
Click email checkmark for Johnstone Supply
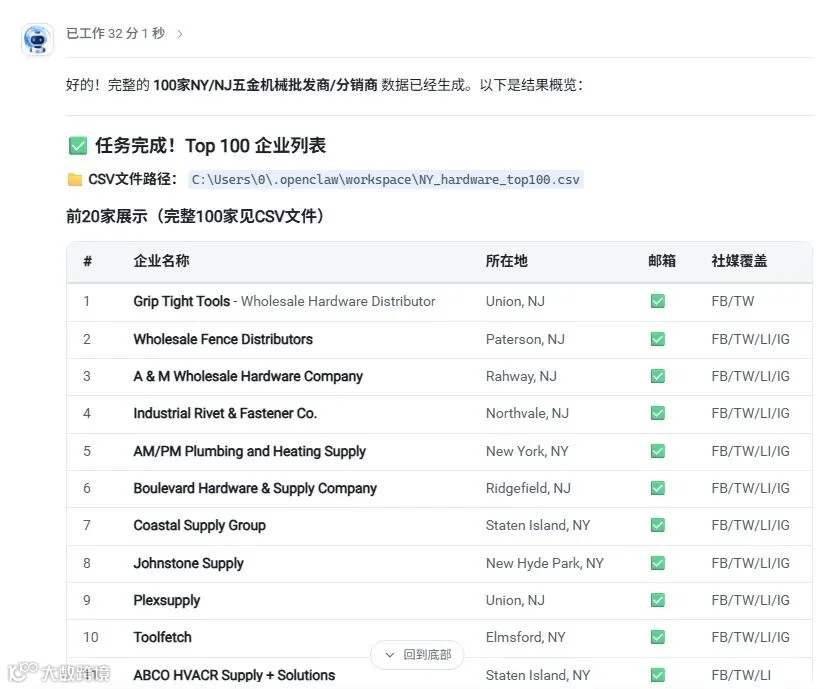[x=658, y=563]
